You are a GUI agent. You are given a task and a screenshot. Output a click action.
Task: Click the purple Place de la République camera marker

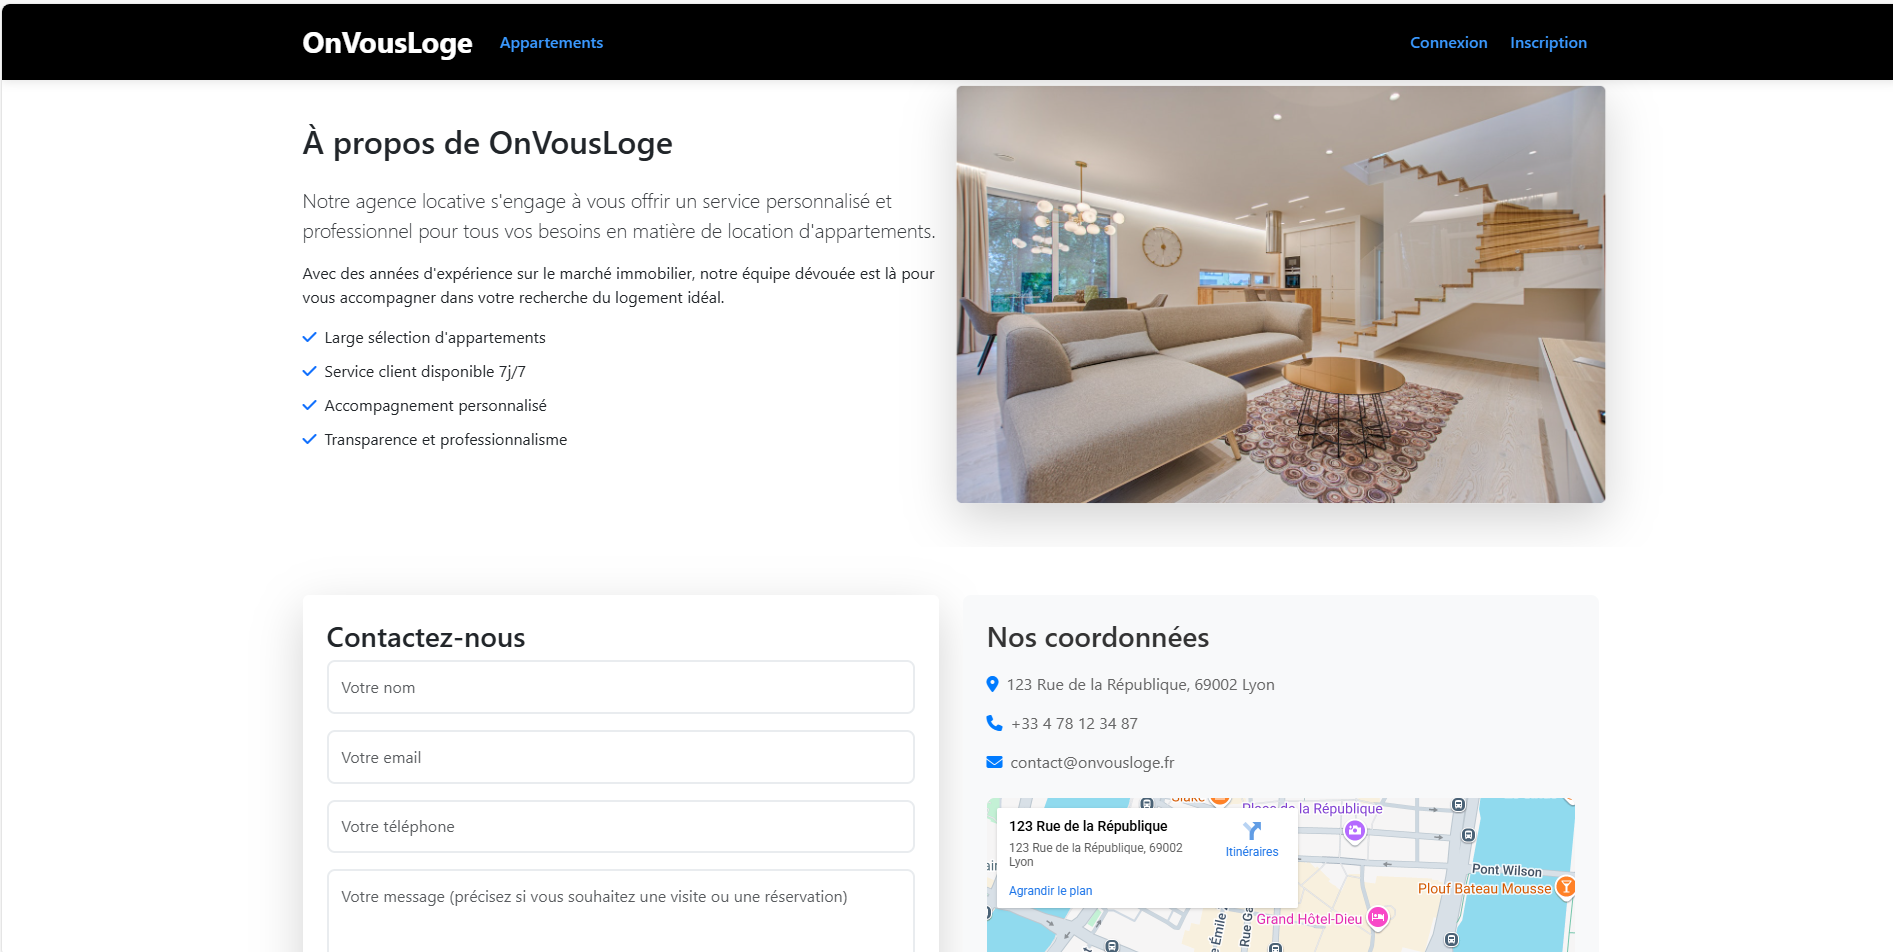point(1354,830)
